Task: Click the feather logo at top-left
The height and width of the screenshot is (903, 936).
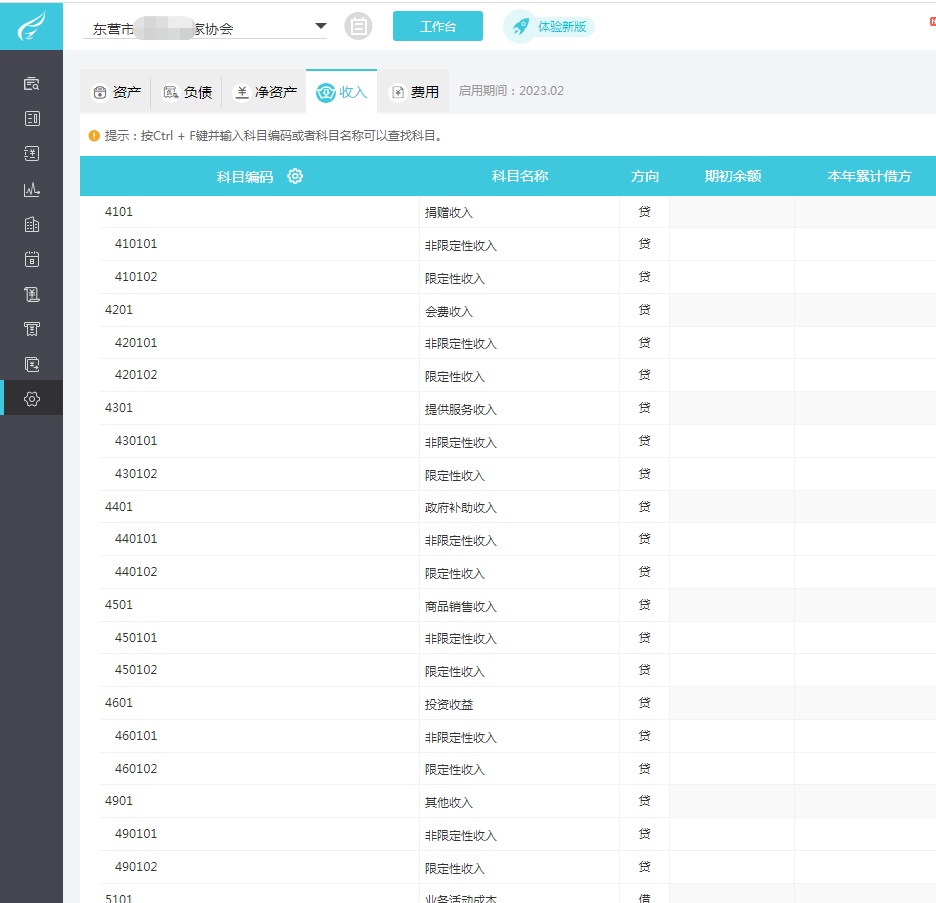Action: pyautogui.click(x=31, y=26)
